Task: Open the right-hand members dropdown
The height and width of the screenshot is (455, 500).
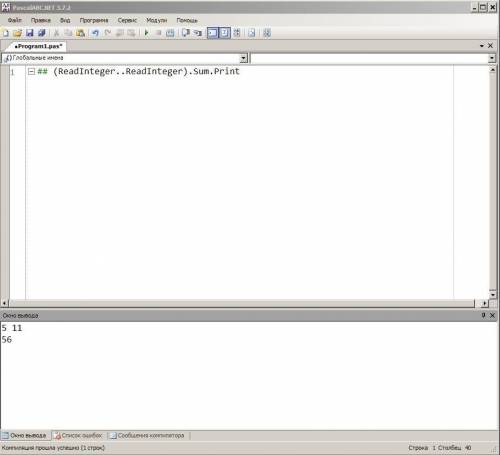Action: tap(492, 58)
